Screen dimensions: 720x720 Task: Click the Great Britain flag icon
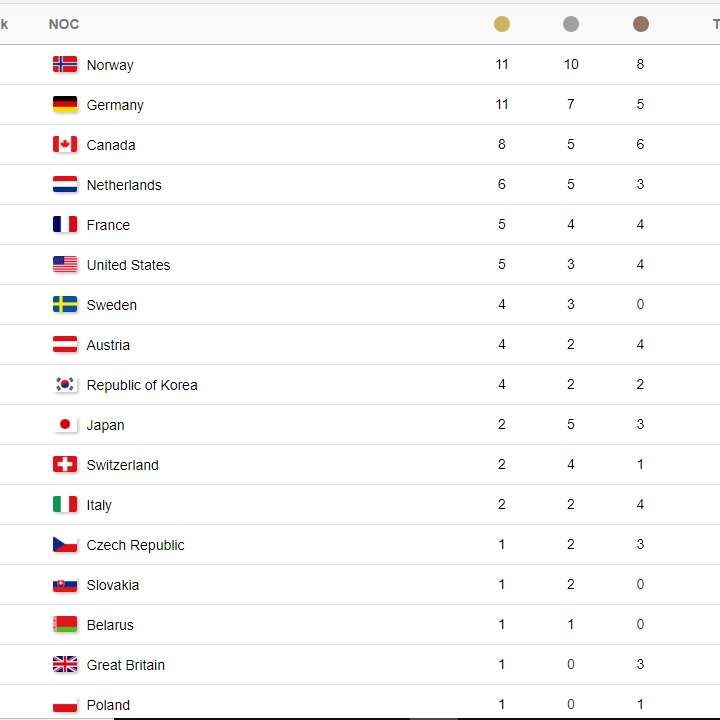click(x=65, y=664)
